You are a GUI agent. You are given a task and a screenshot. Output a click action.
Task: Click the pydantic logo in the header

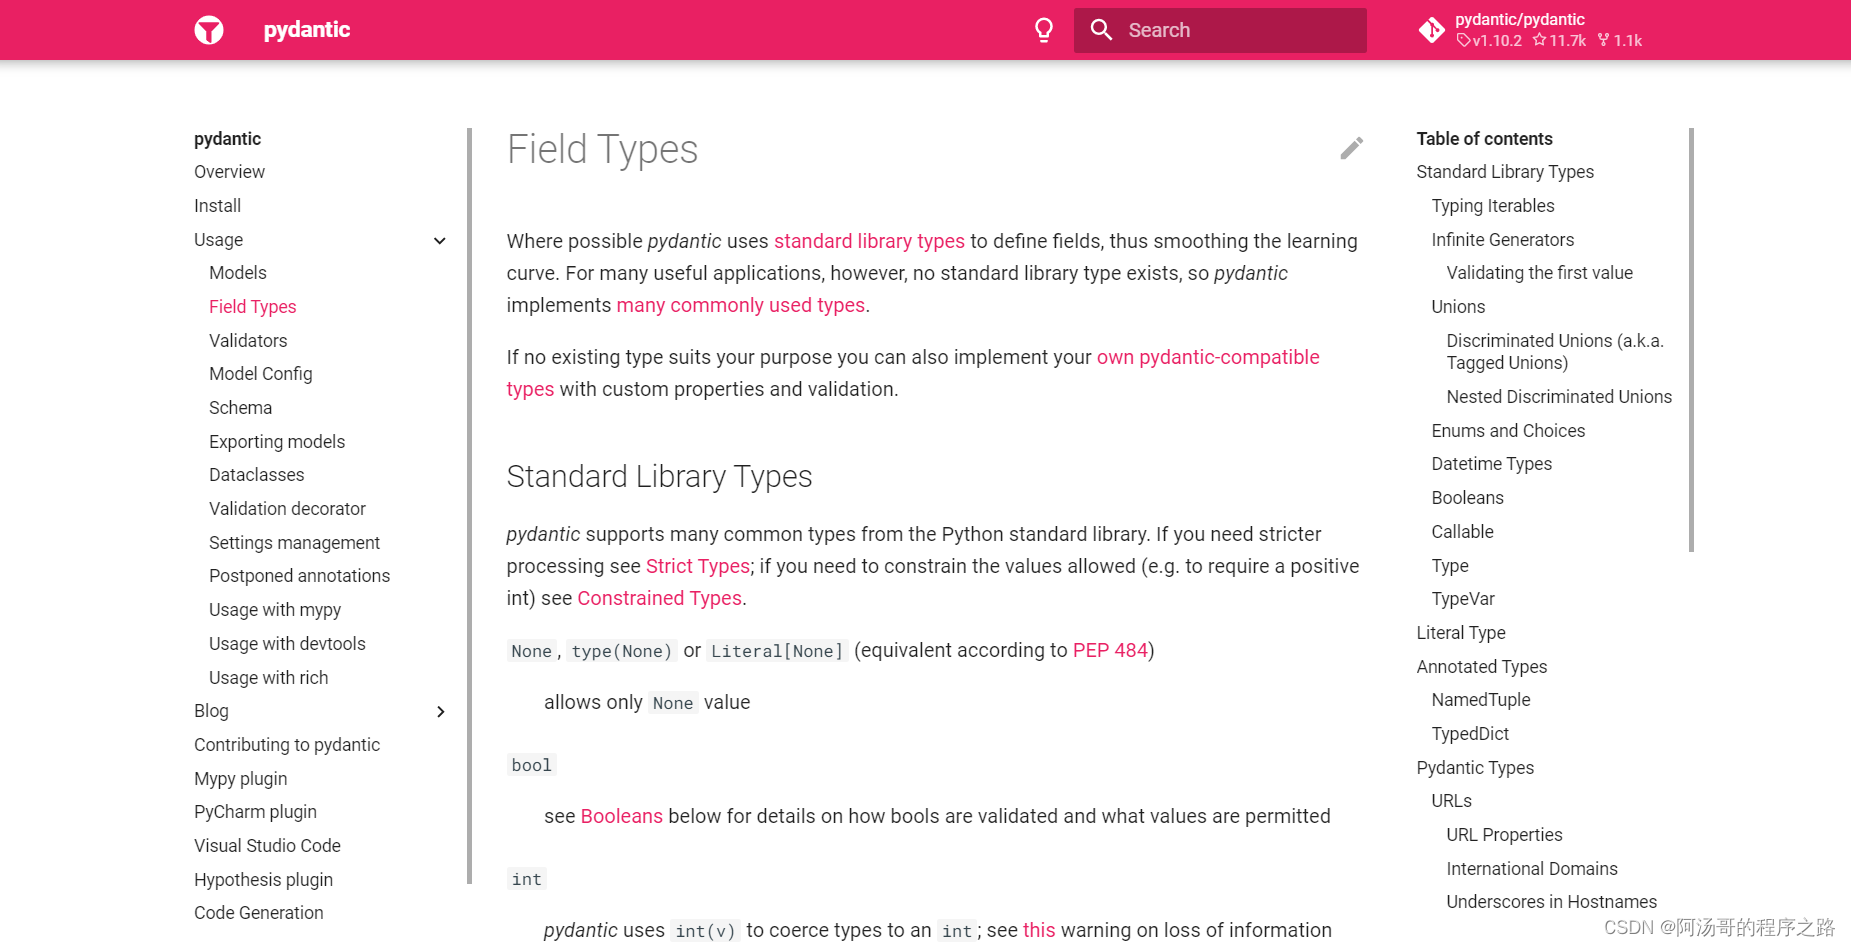coord(209,30)
